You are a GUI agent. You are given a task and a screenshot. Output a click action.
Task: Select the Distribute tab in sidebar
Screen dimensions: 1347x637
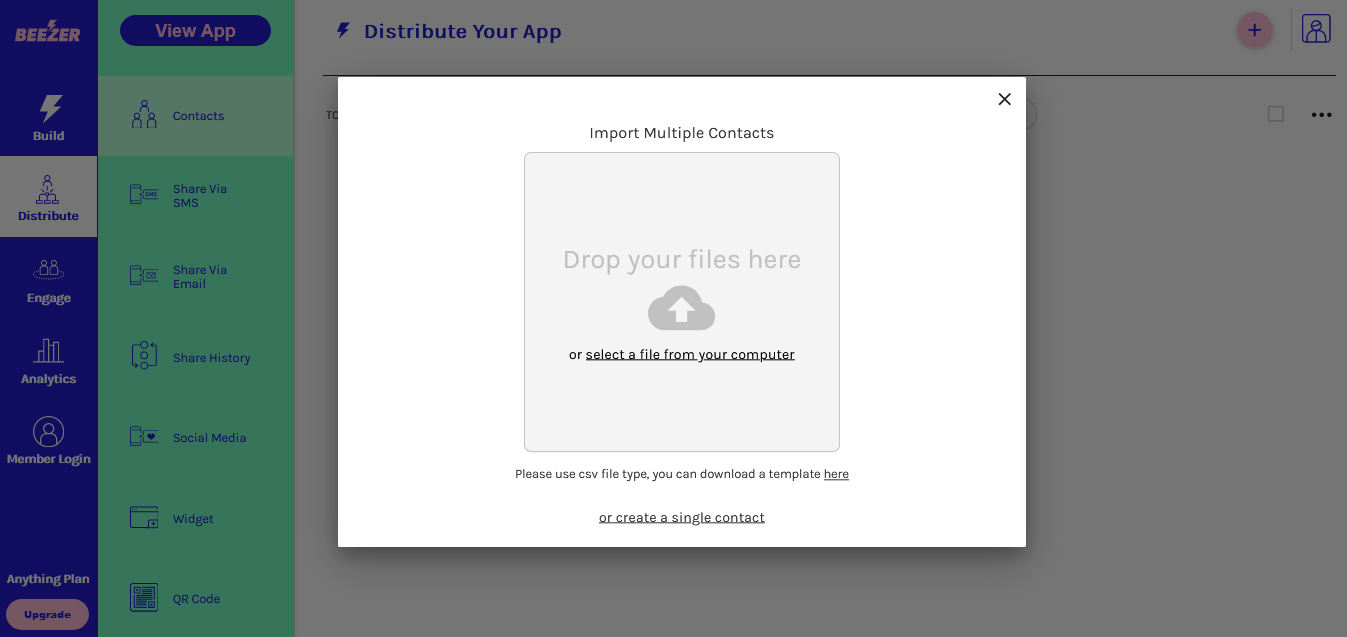point(48,197)
